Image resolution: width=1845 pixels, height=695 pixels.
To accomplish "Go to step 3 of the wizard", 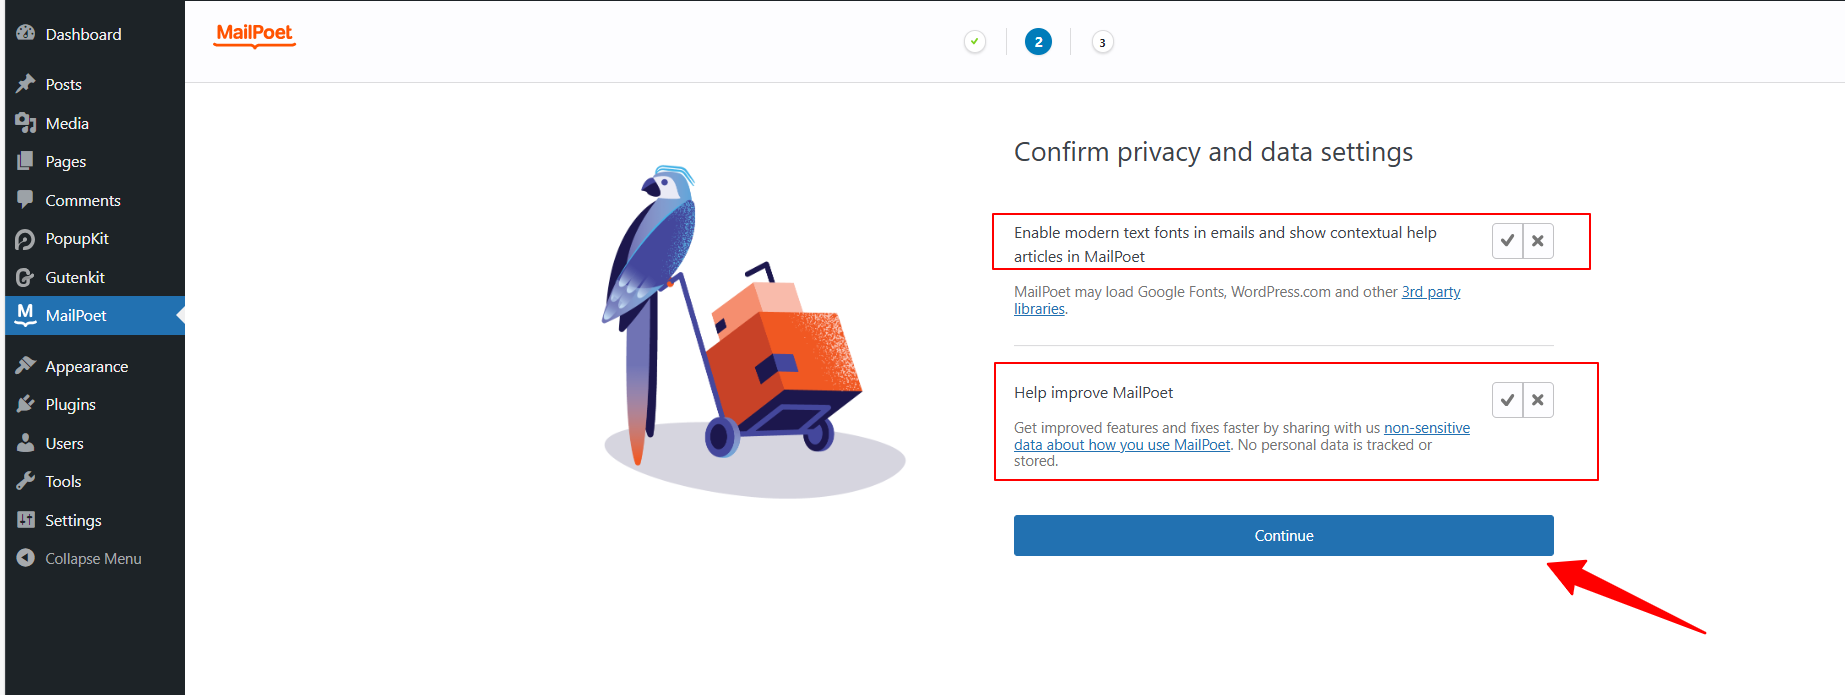I will 1102,42.
